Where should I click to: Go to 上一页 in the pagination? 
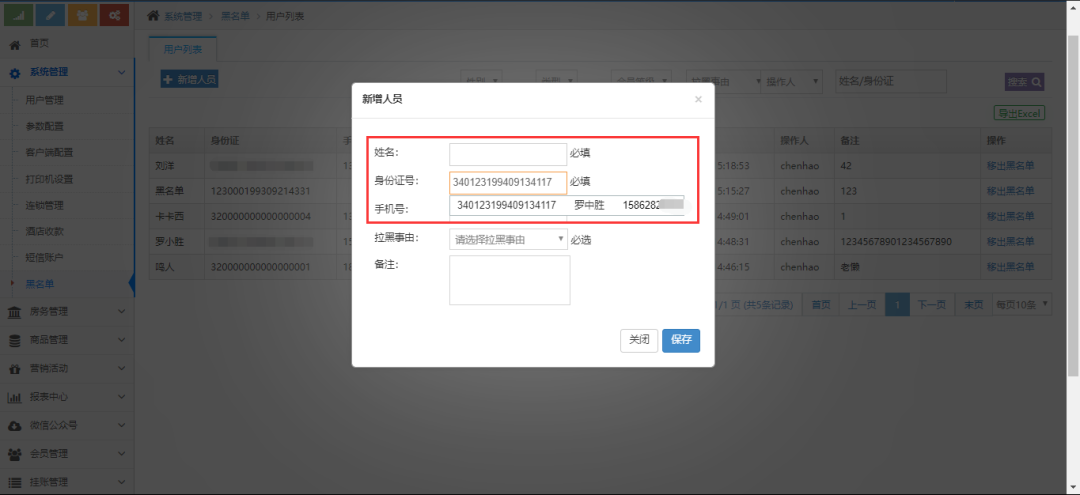tap(862, 304)
